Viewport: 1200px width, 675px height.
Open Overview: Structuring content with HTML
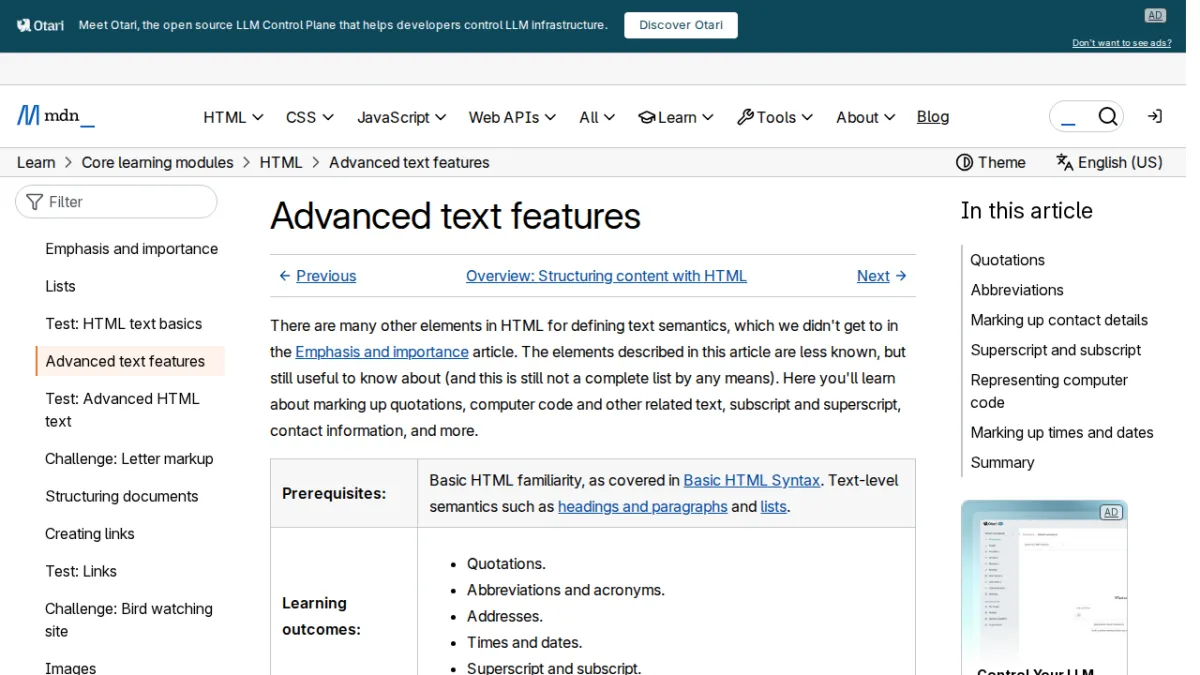point(606,276)
